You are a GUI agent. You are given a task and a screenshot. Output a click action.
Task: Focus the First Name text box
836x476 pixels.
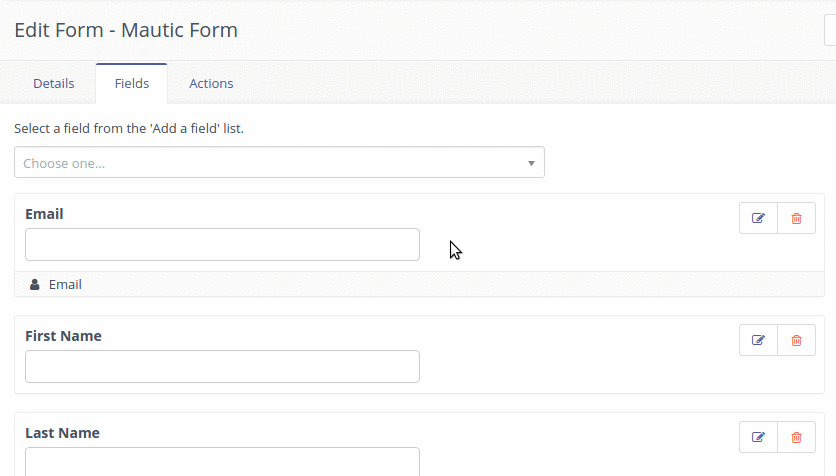pos(222,367)
